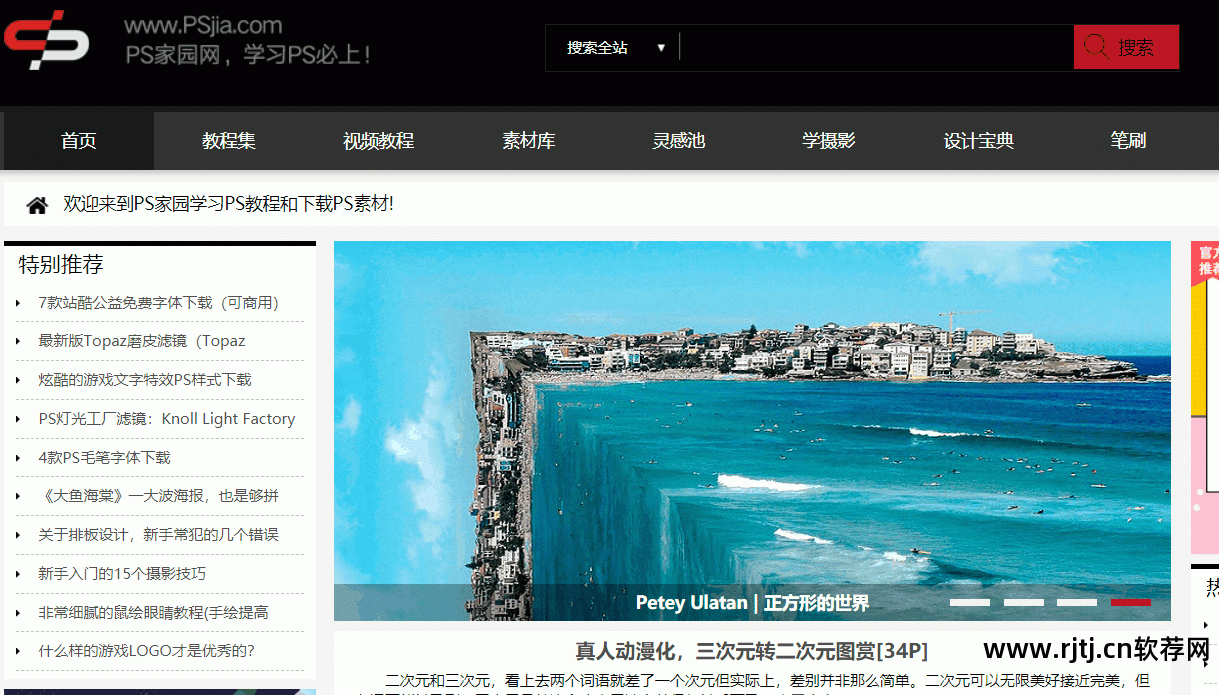Click the magnifier icon in search button
The image size is (1219, 695).
click(1096, 47)
